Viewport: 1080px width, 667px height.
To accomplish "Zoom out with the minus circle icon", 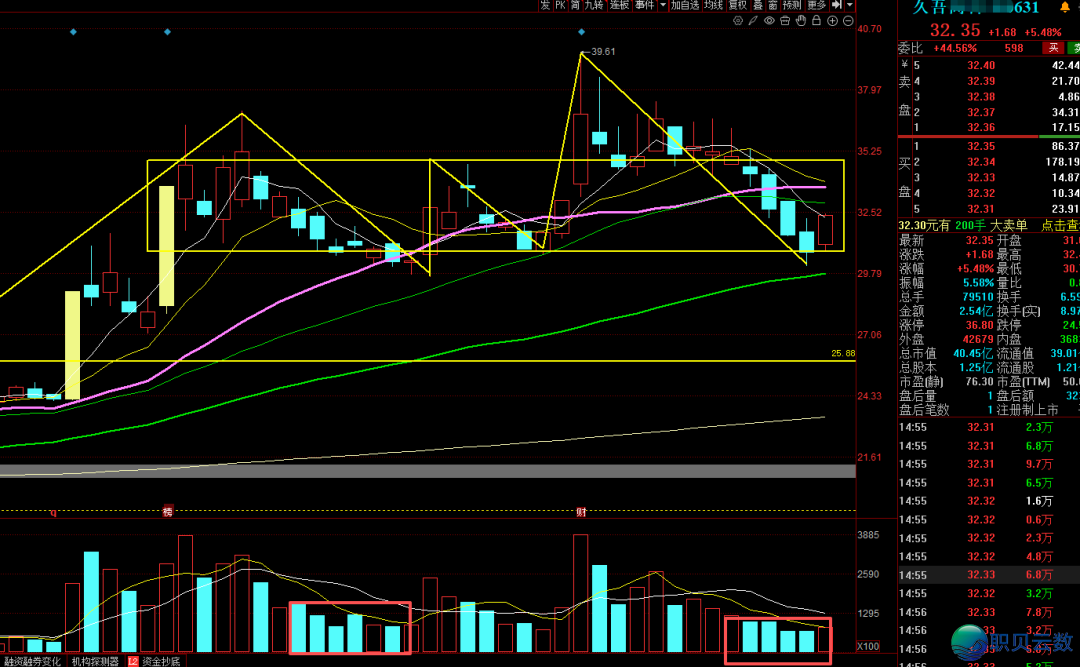I will click(x=848, y=21).
